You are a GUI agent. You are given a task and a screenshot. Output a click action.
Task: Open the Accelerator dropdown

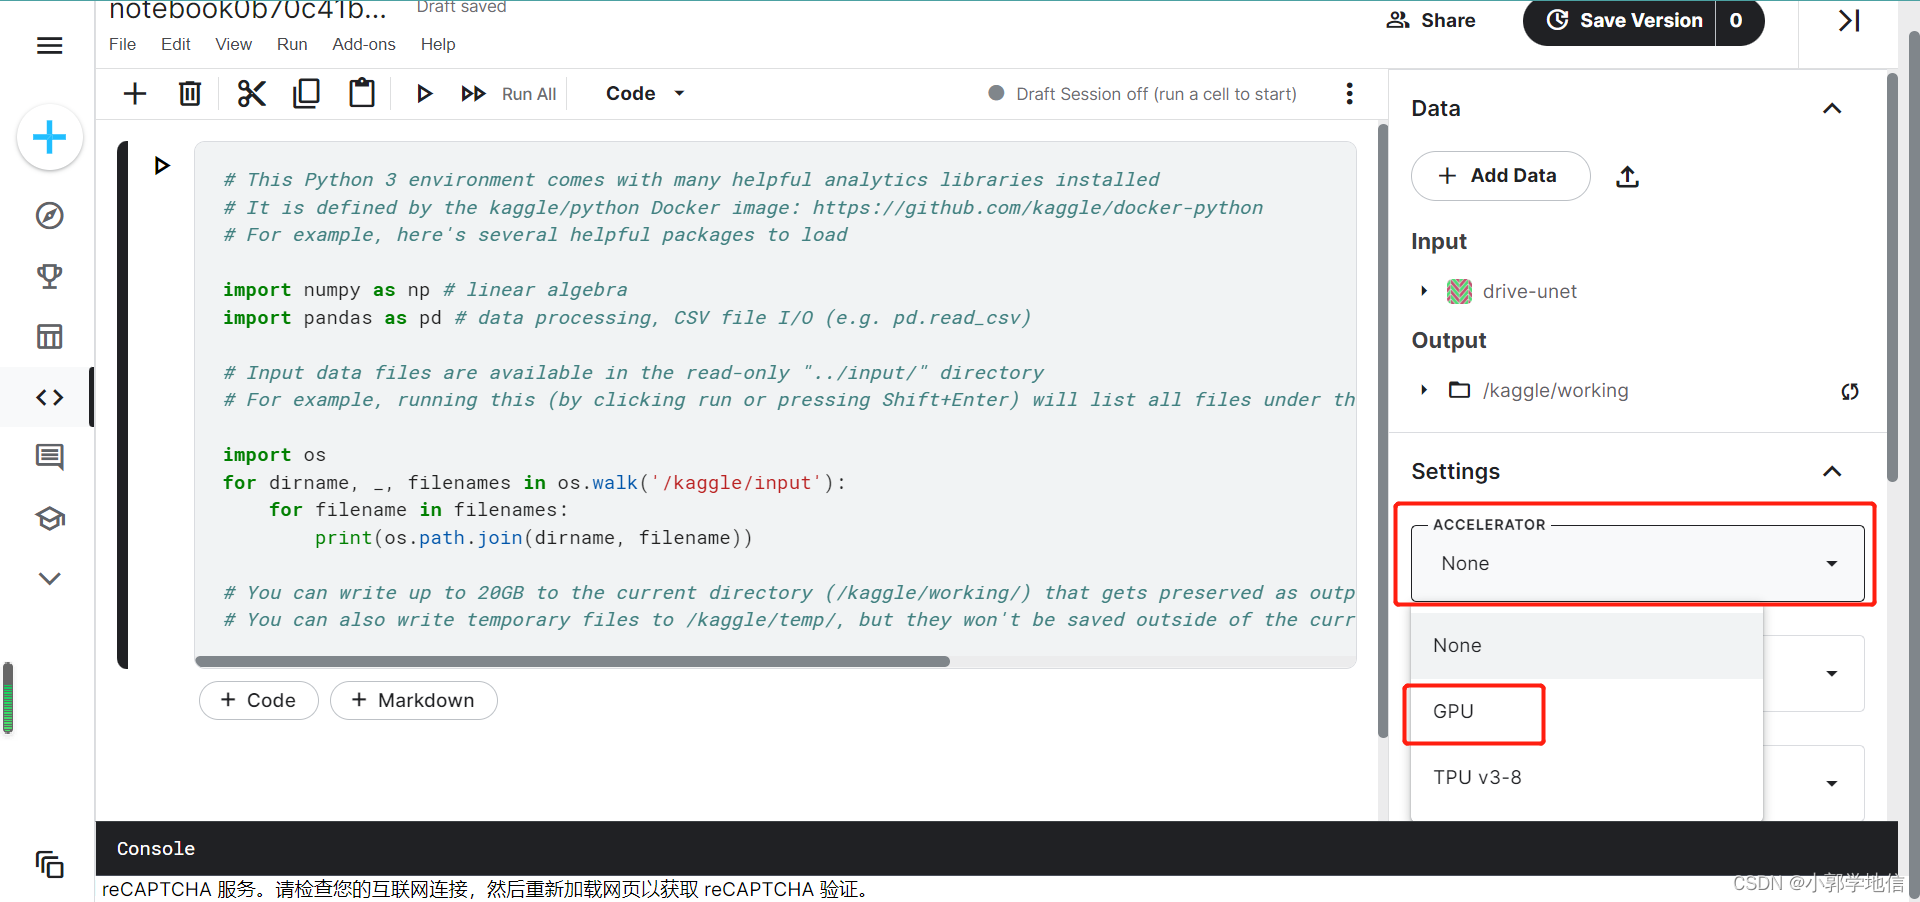[x=1638, y=563]
